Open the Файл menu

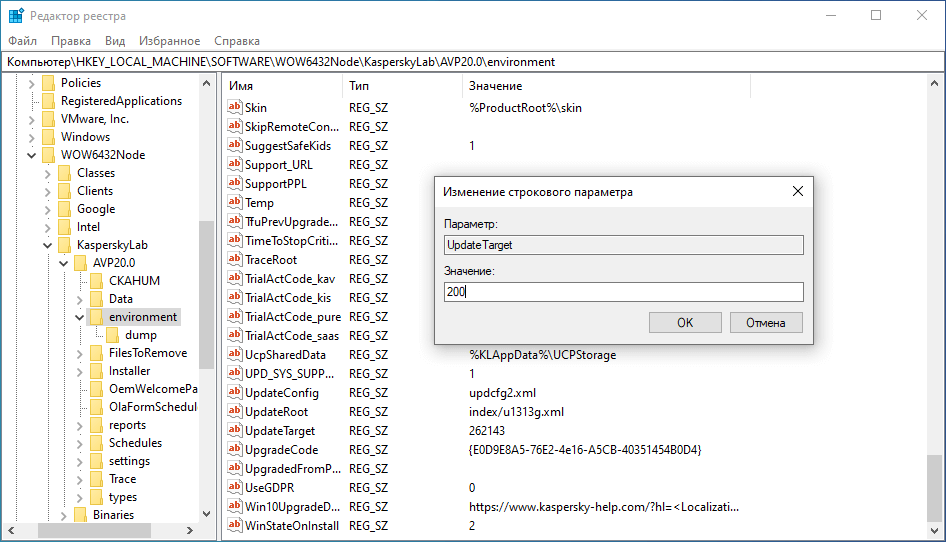[22, 40]
